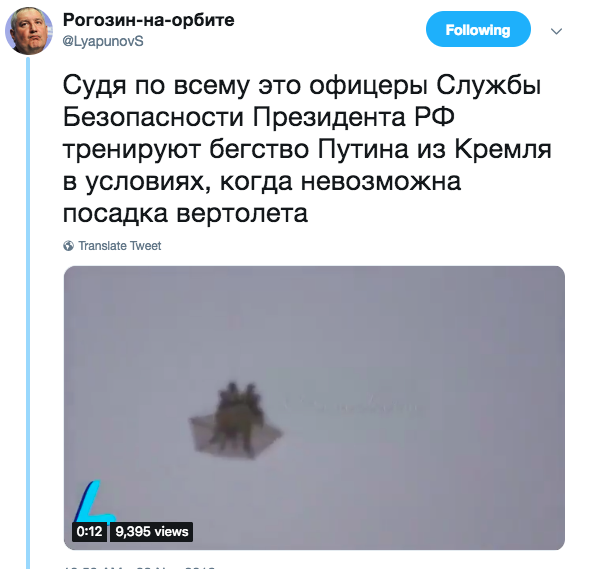Click the word Путина in tweet text

point(363,149)
